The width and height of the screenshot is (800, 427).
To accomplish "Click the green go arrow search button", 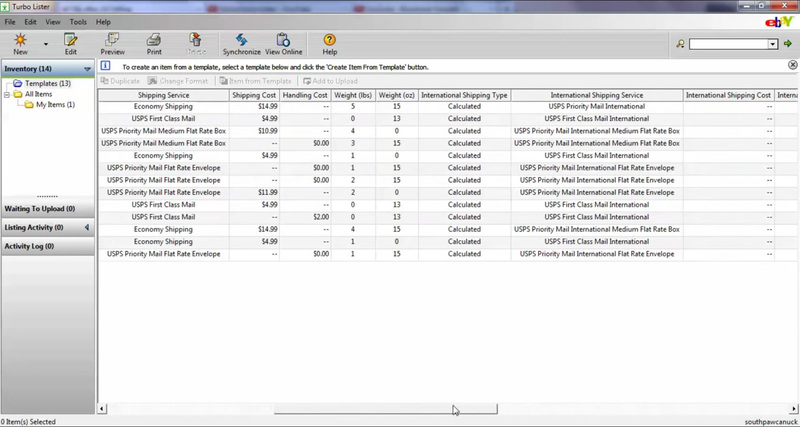I will [x=788, y=44].
